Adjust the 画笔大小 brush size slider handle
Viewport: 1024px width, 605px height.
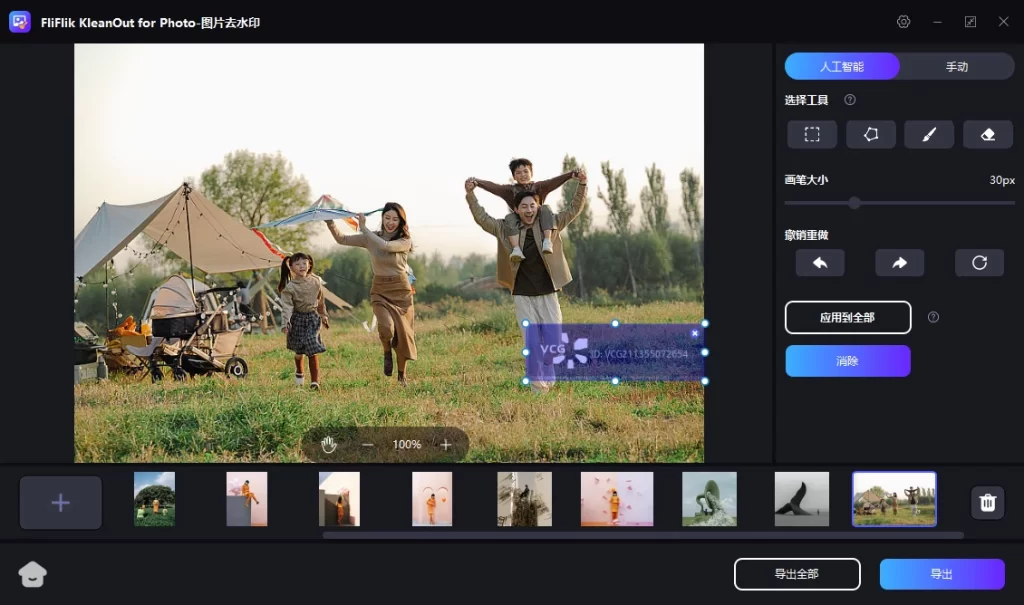854,203
